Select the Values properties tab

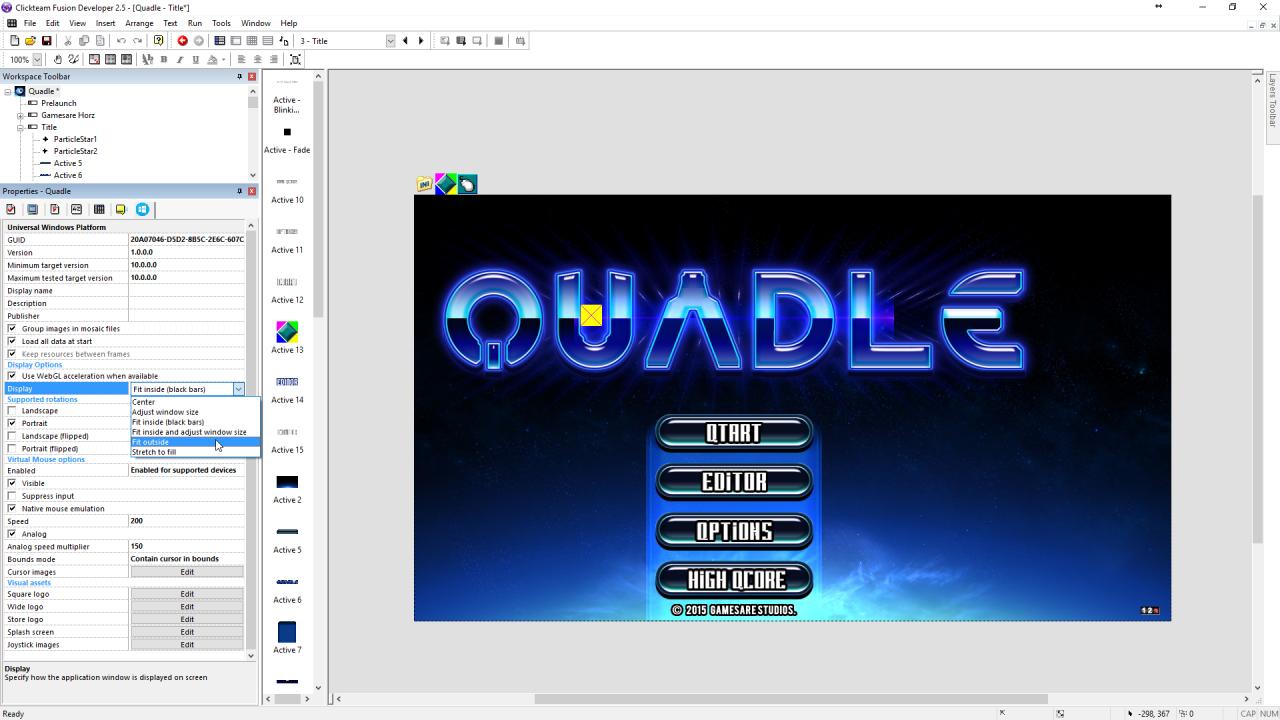(76, 209)
